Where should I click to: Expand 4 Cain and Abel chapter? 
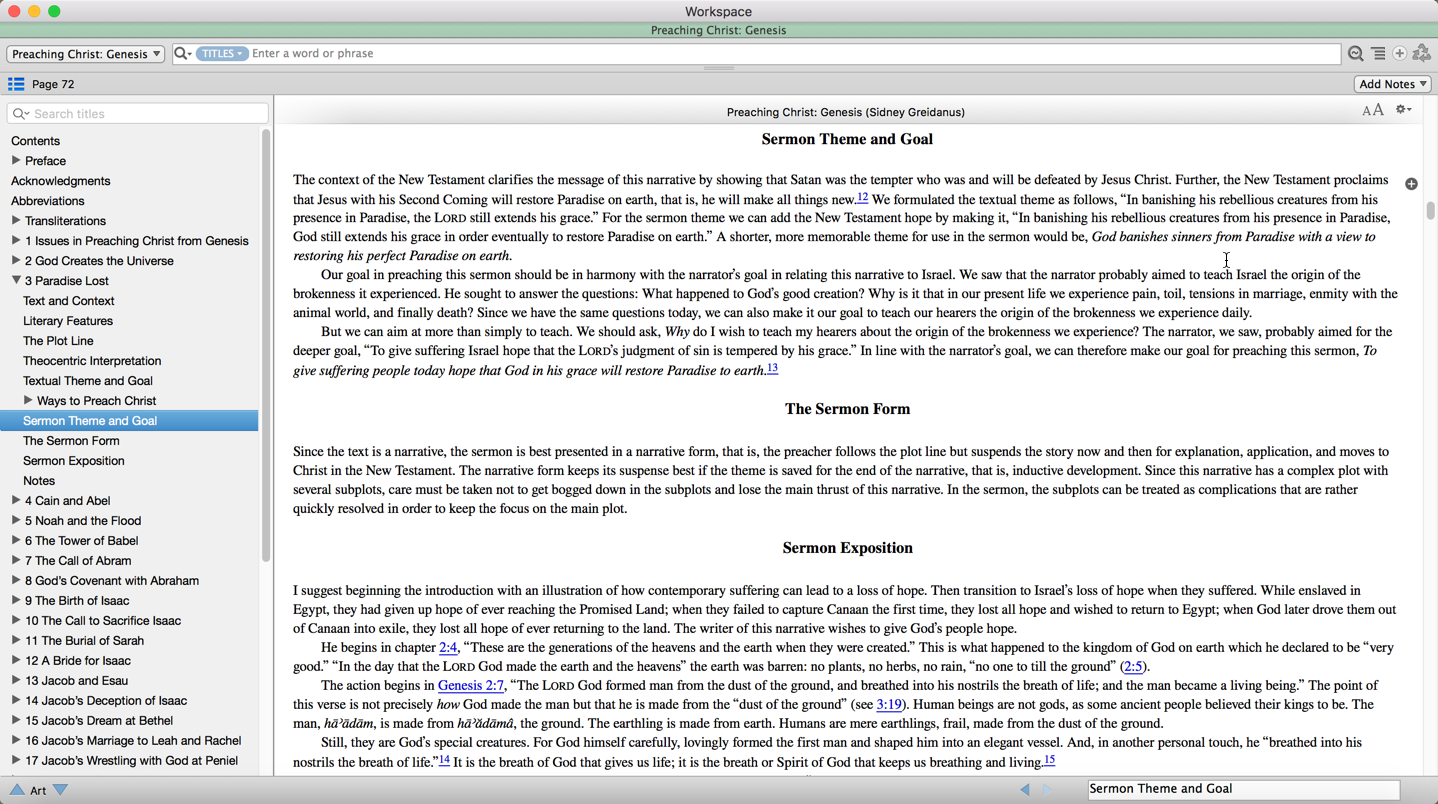pos(16,500)
